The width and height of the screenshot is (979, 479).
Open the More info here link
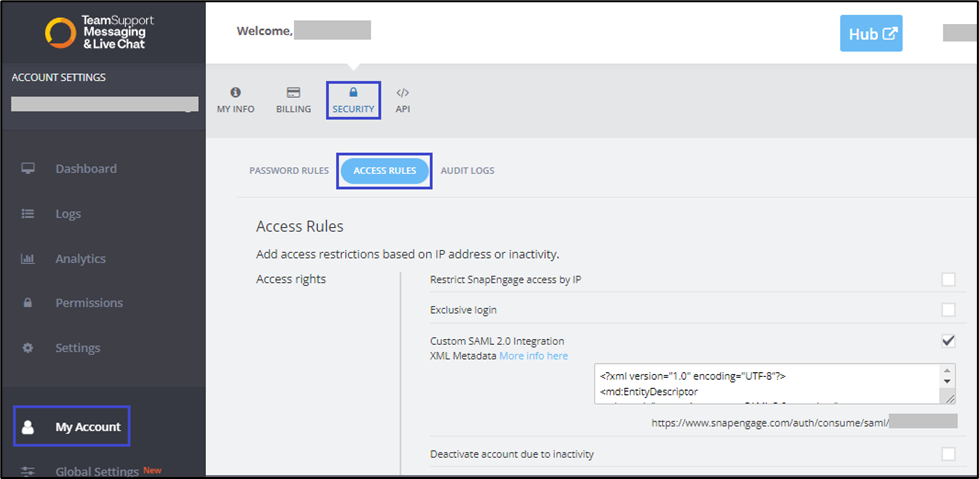pos(533,356)
